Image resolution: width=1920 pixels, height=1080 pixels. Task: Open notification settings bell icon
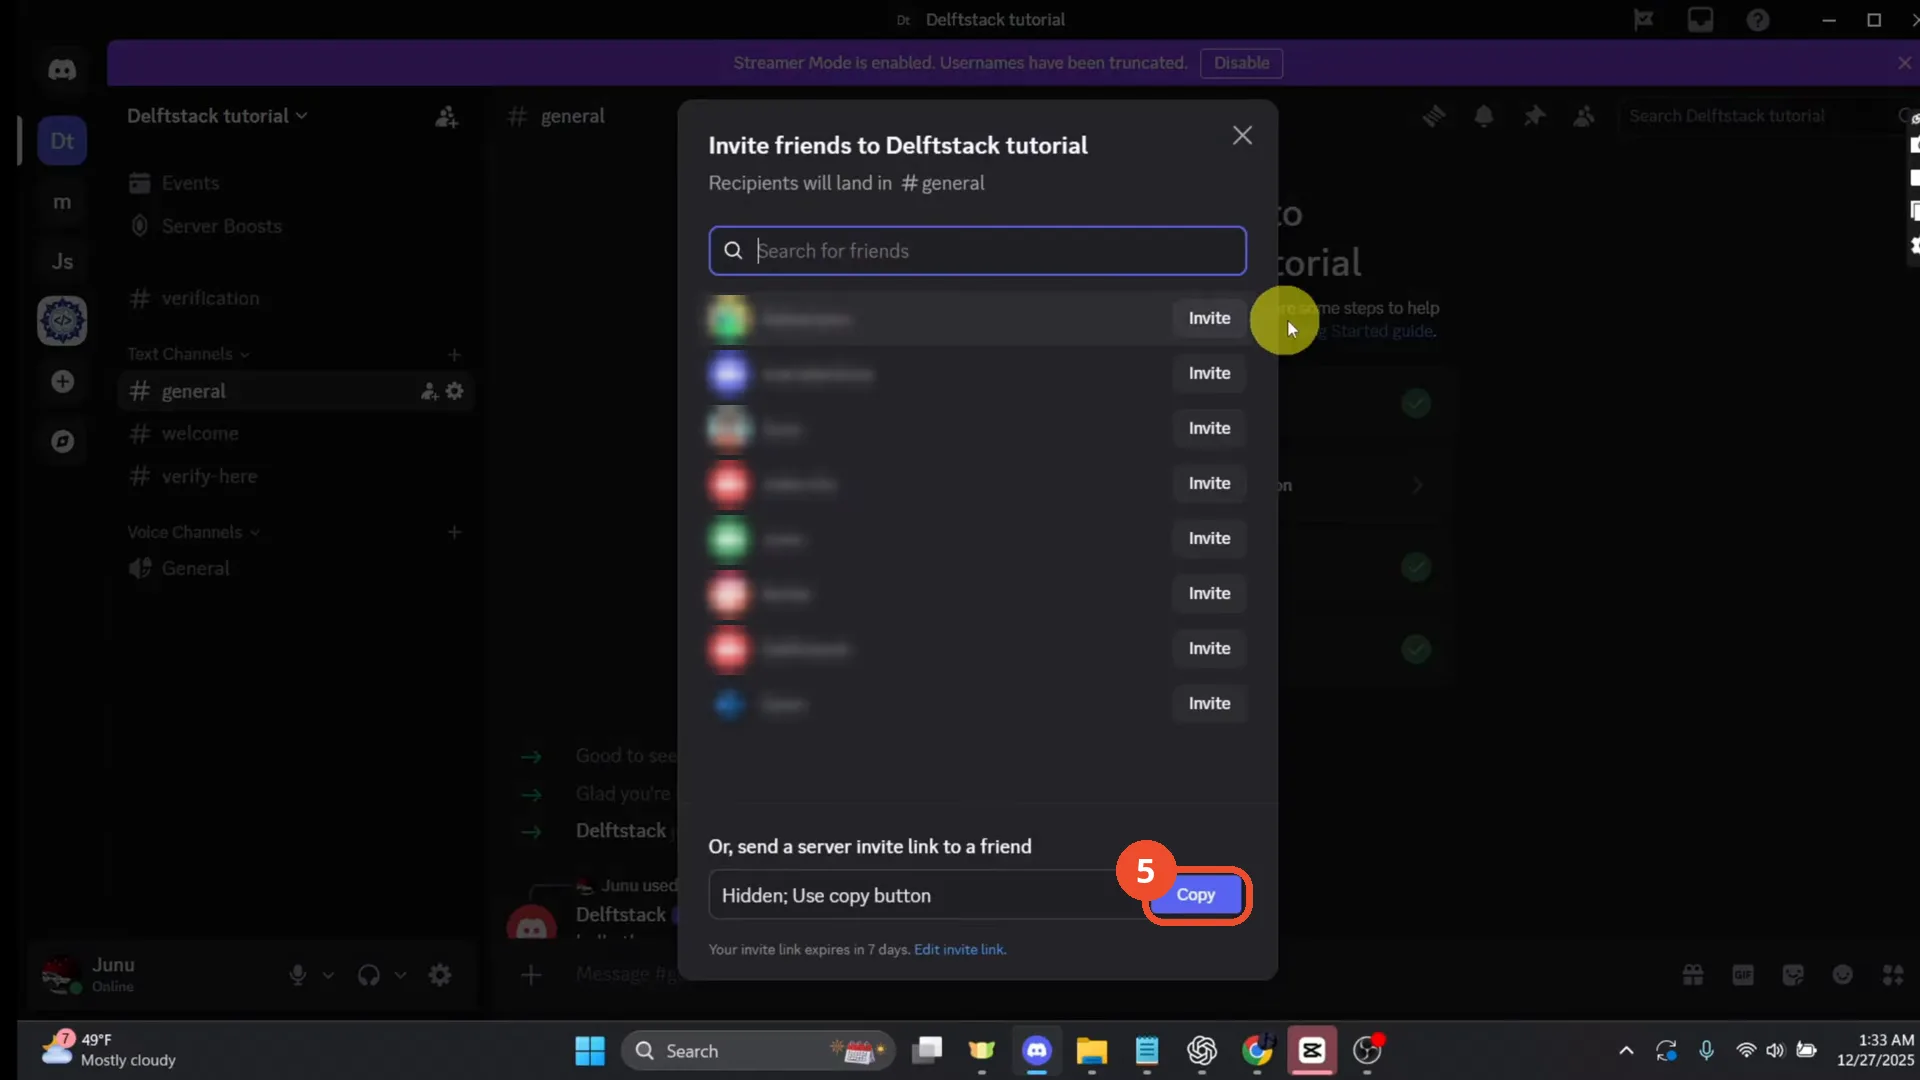1484,116
